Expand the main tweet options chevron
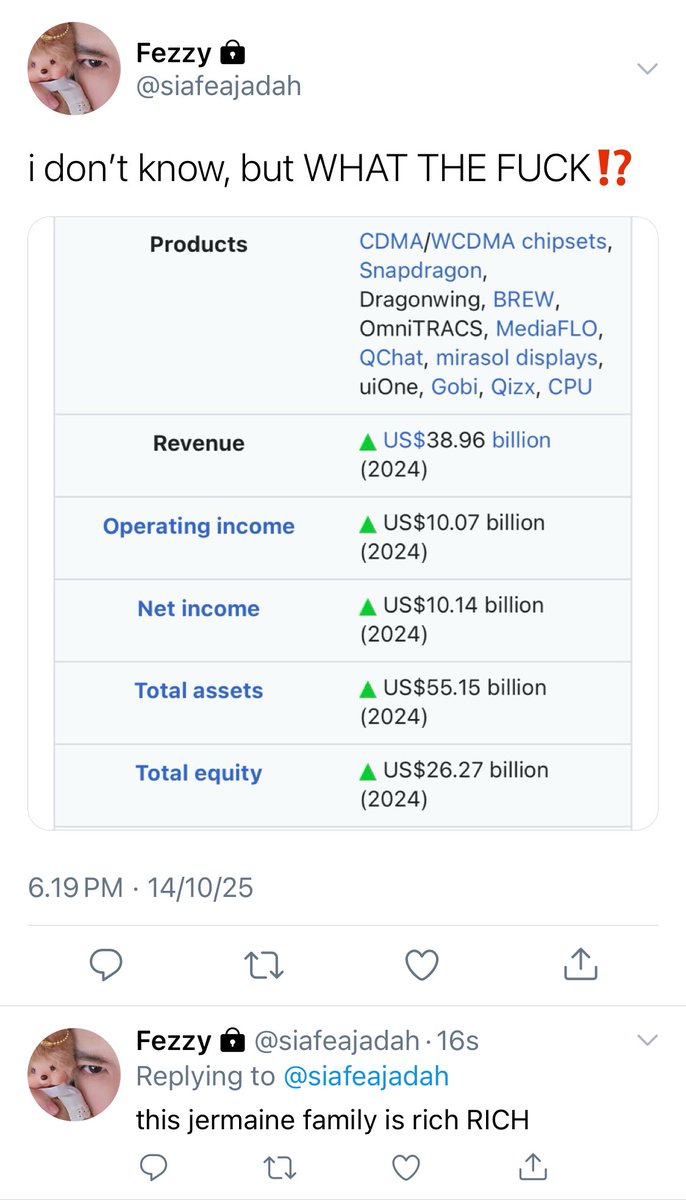Viewport: 686px width, 1200px height. coord(648,68)
